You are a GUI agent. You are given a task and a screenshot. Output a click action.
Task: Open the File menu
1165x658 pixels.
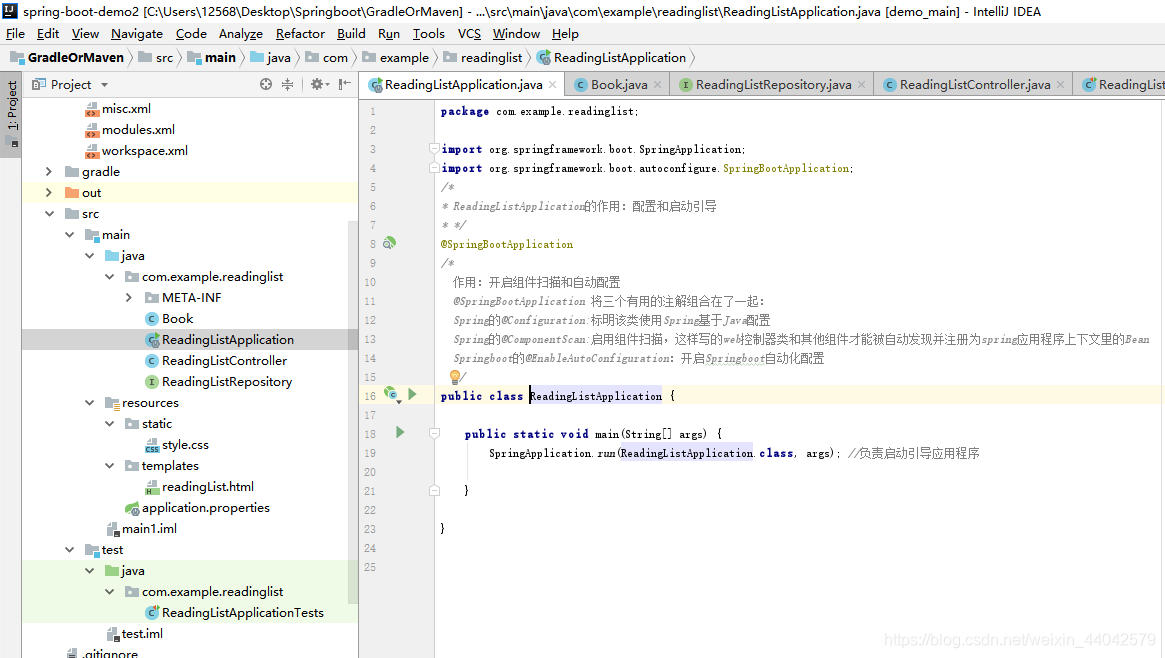pos(16,33)
